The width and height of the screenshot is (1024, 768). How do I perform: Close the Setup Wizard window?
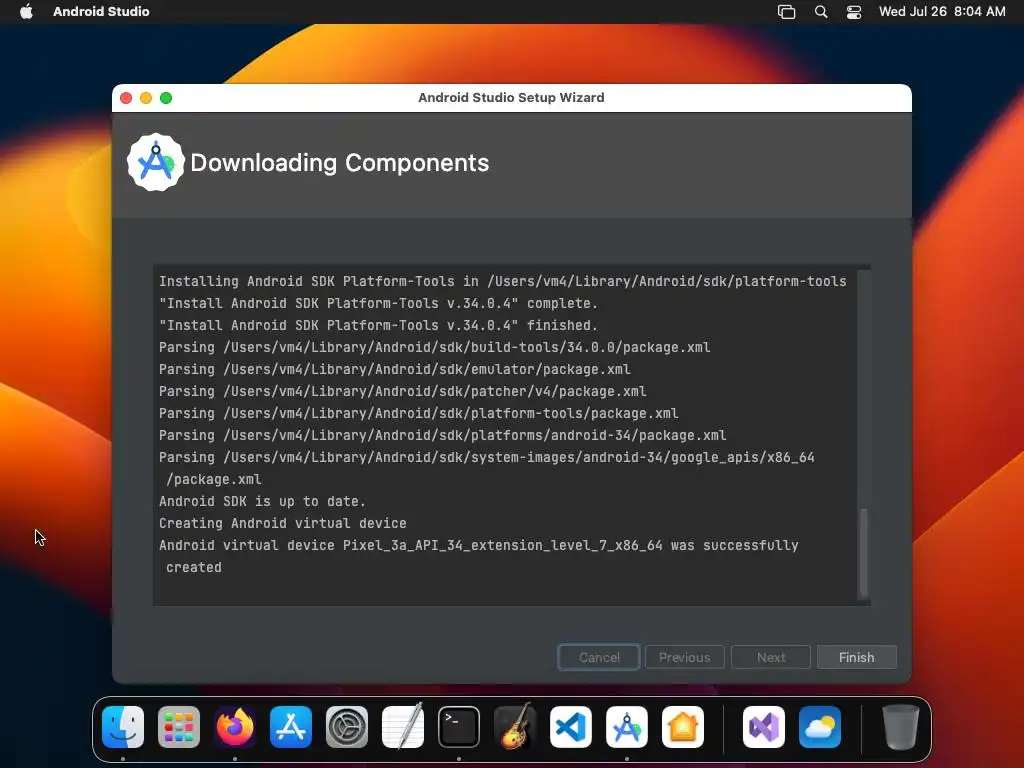(x=126, y=98)
